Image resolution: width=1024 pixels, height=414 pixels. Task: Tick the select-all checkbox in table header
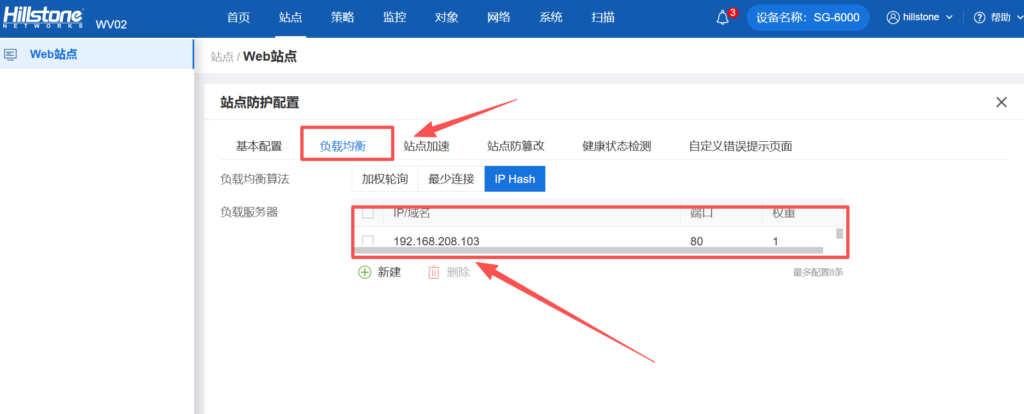coord(368,213)
